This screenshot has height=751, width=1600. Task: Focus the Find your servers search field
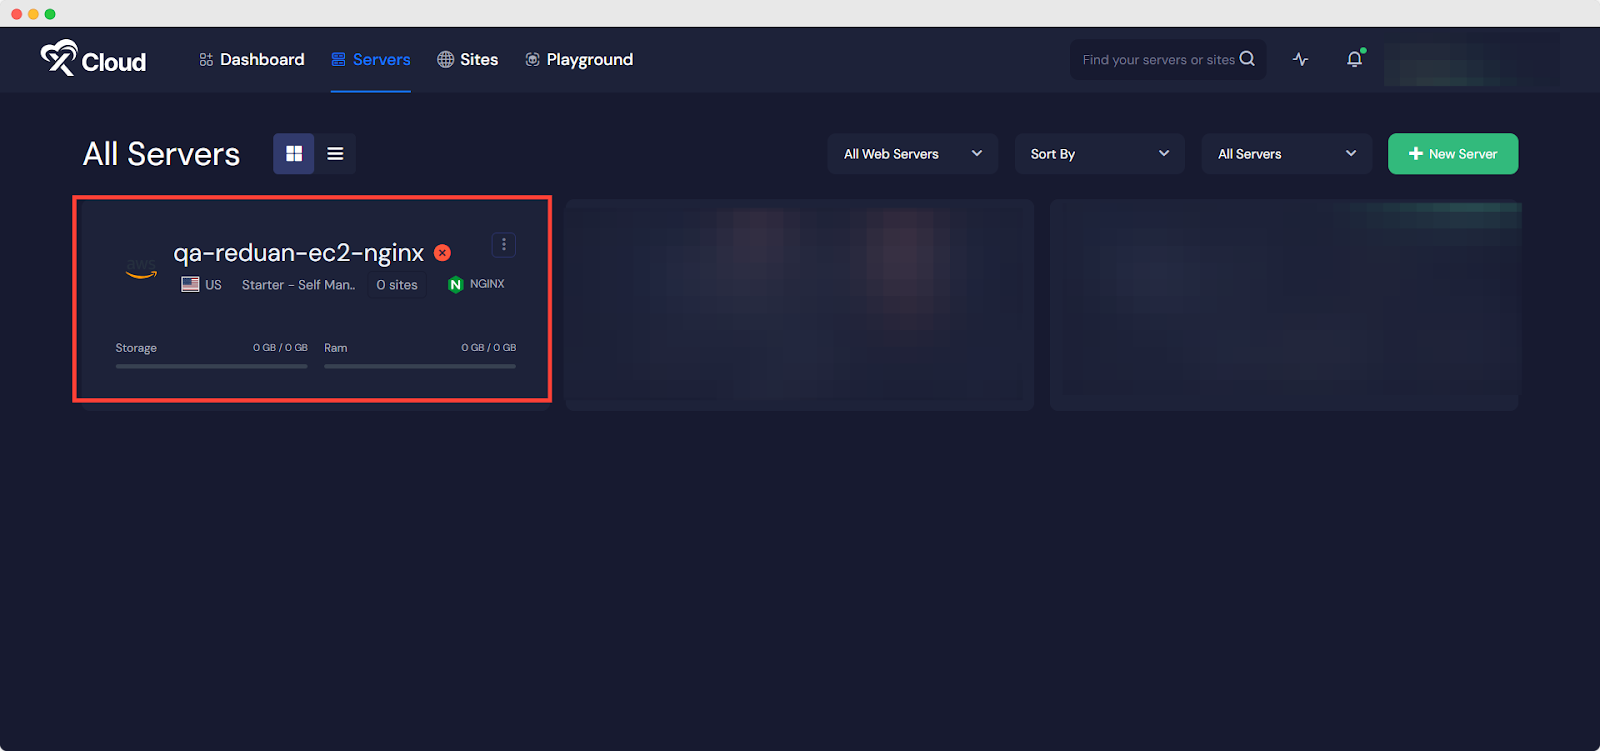click(x=1157, y=60)
